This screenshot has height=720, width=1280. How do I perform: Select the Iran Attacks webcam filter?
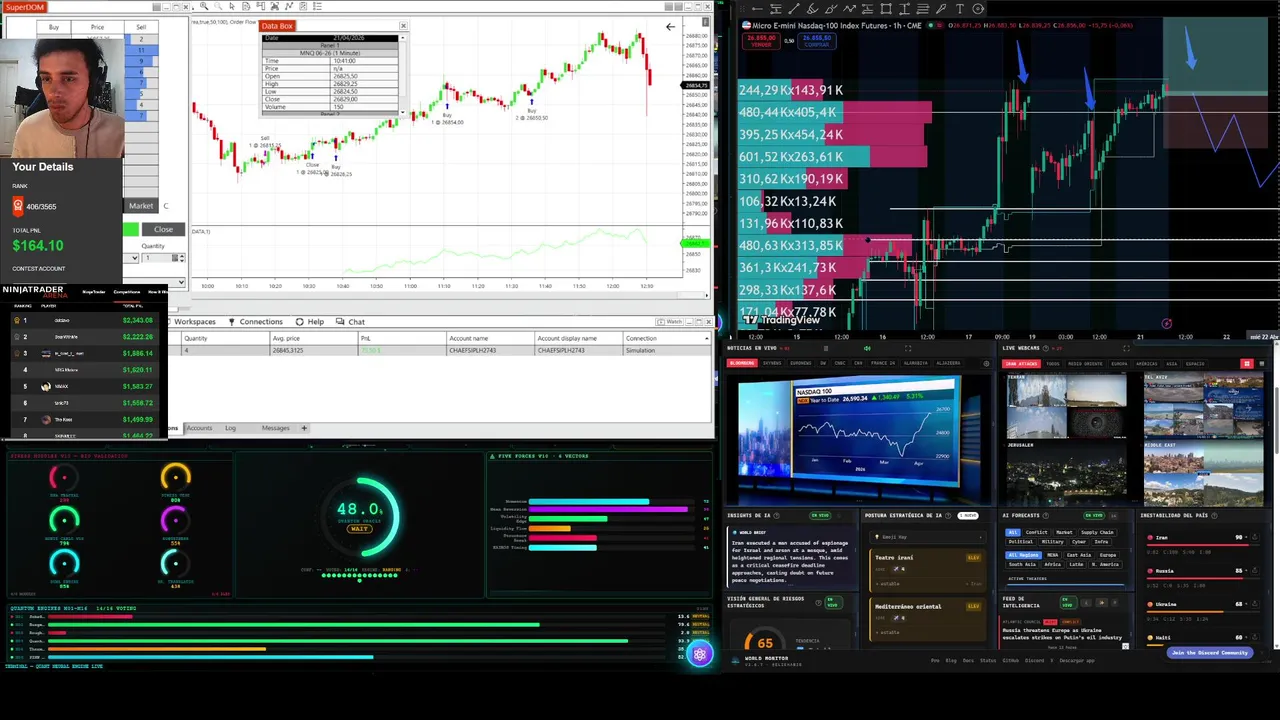click(1021, 363)
